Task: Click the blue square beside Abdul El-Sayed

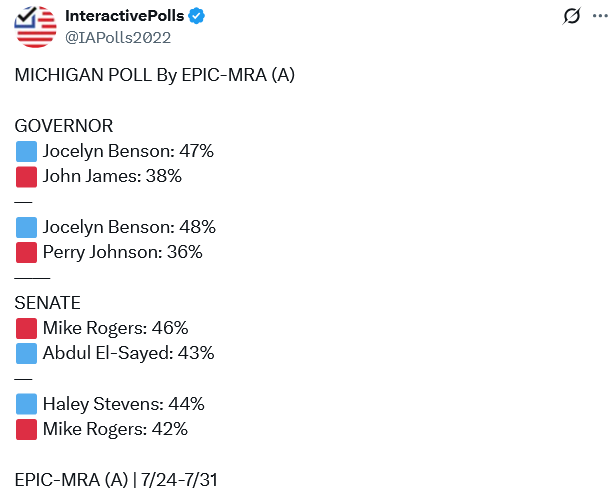Action: pos(26,353)
